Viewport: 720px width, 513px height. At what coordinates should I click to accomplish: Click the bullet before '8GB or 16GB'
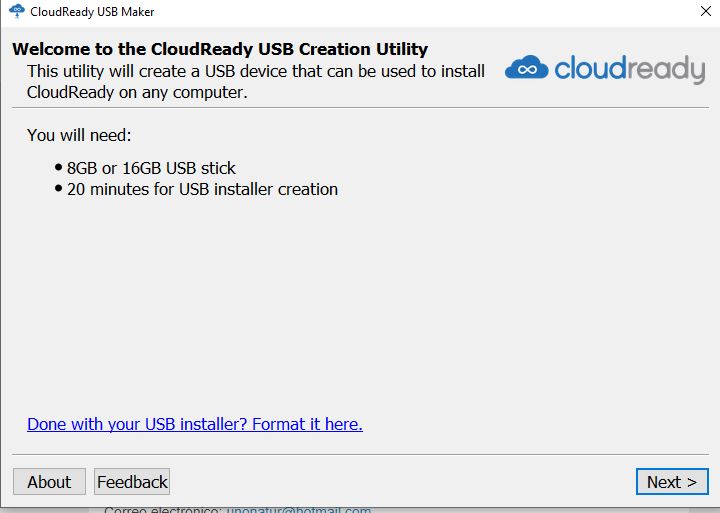(59, 168)
